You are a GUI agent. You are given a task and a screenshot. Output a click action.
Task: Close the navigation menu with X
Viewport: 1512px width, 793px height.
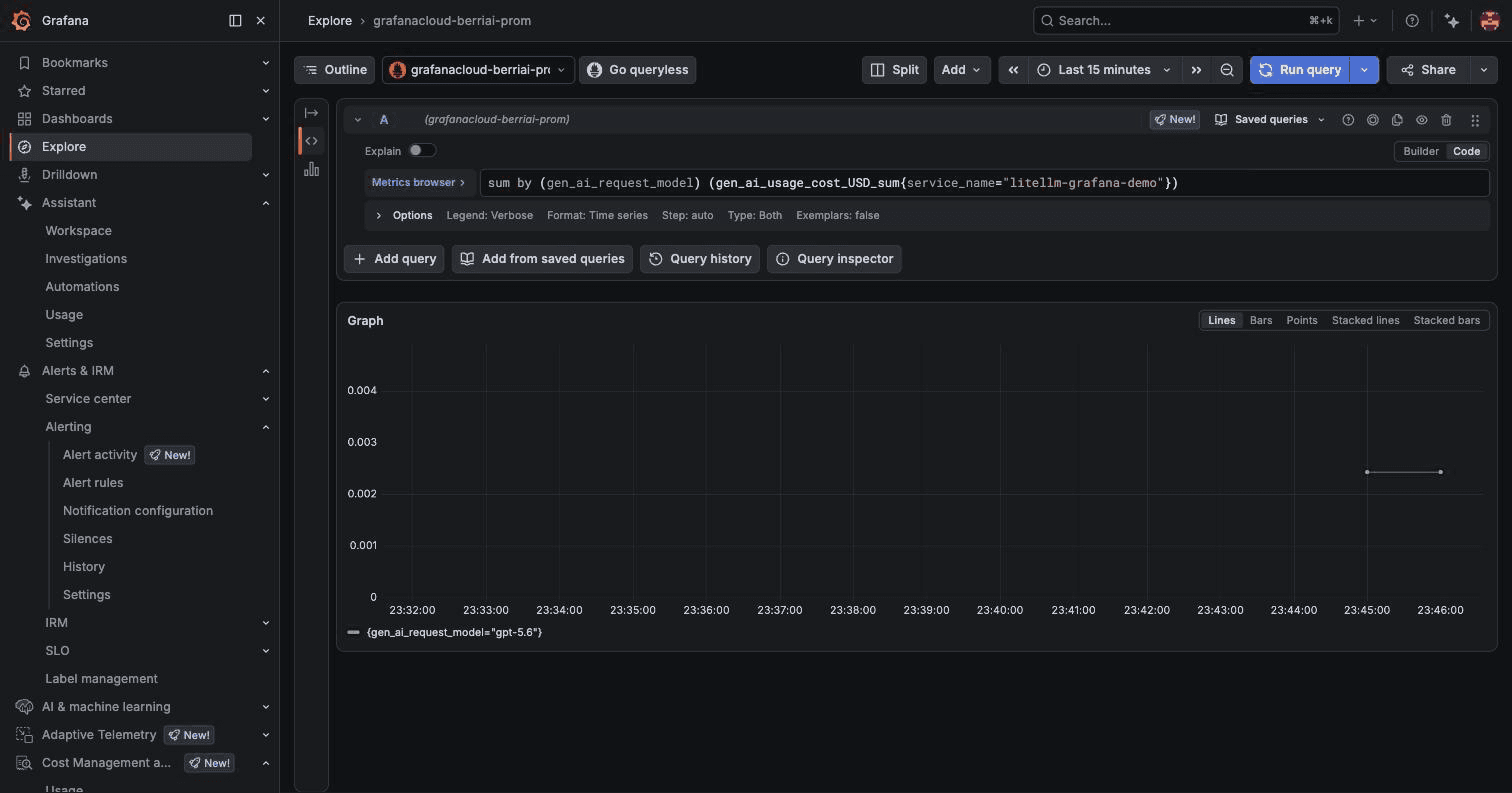(x=261, y=20)
